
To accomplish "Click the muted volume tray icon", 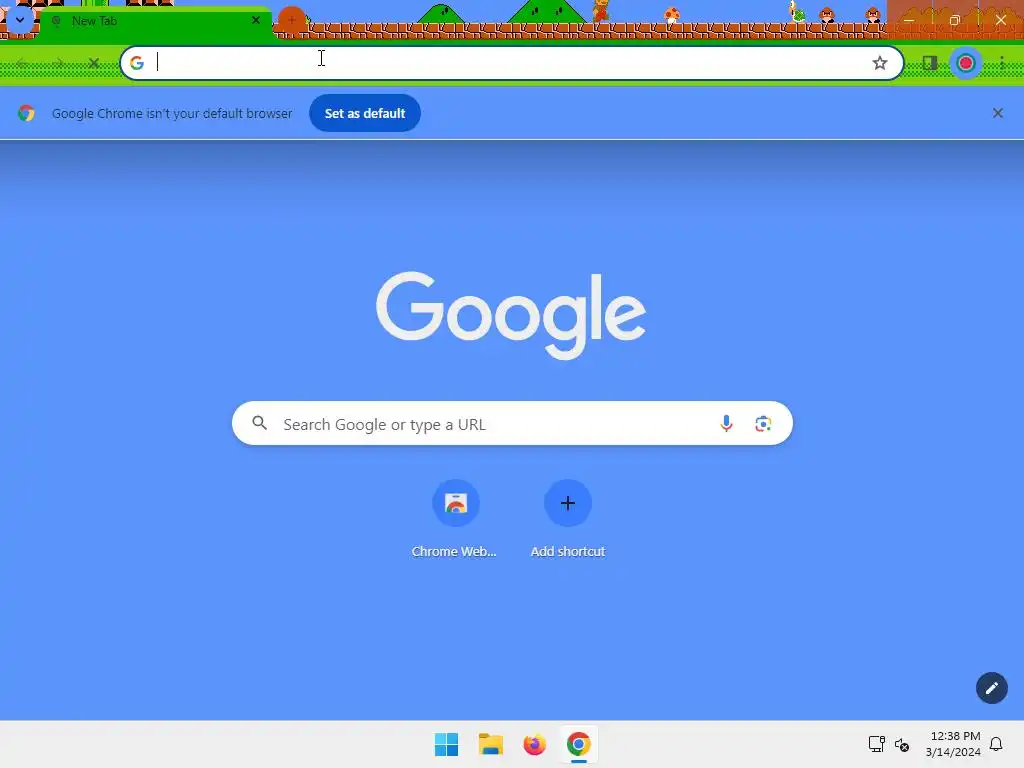I will click(902, 744).
